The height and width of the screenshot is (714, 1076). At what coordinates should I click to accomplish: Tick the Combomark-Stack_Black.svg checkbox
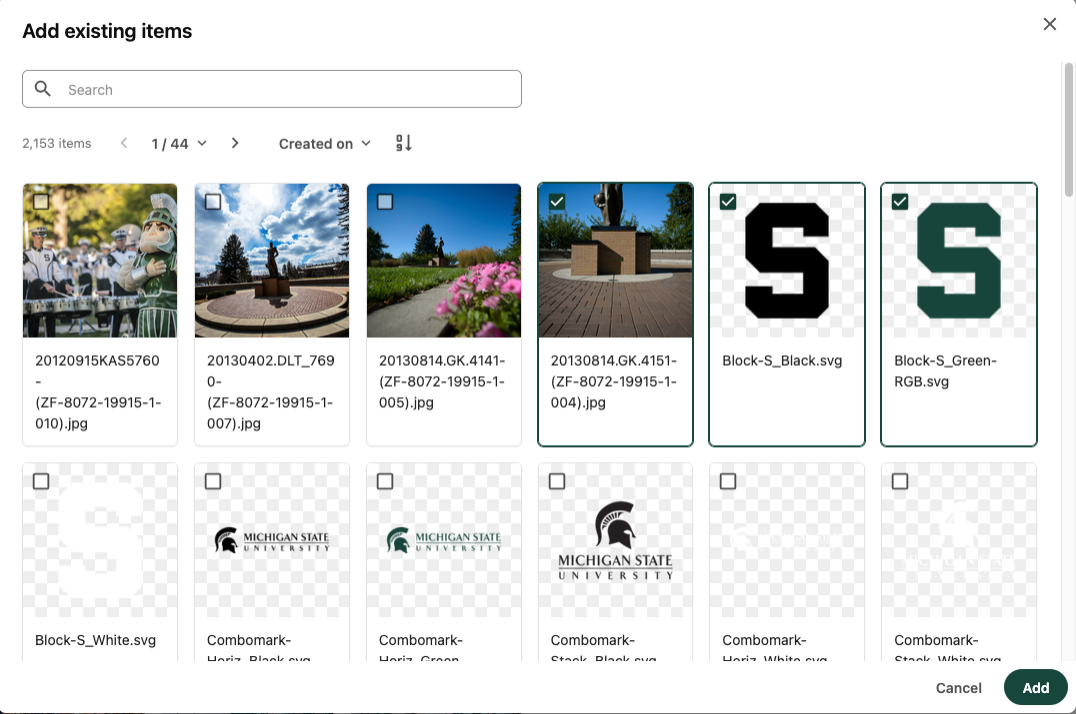point(557,482)
